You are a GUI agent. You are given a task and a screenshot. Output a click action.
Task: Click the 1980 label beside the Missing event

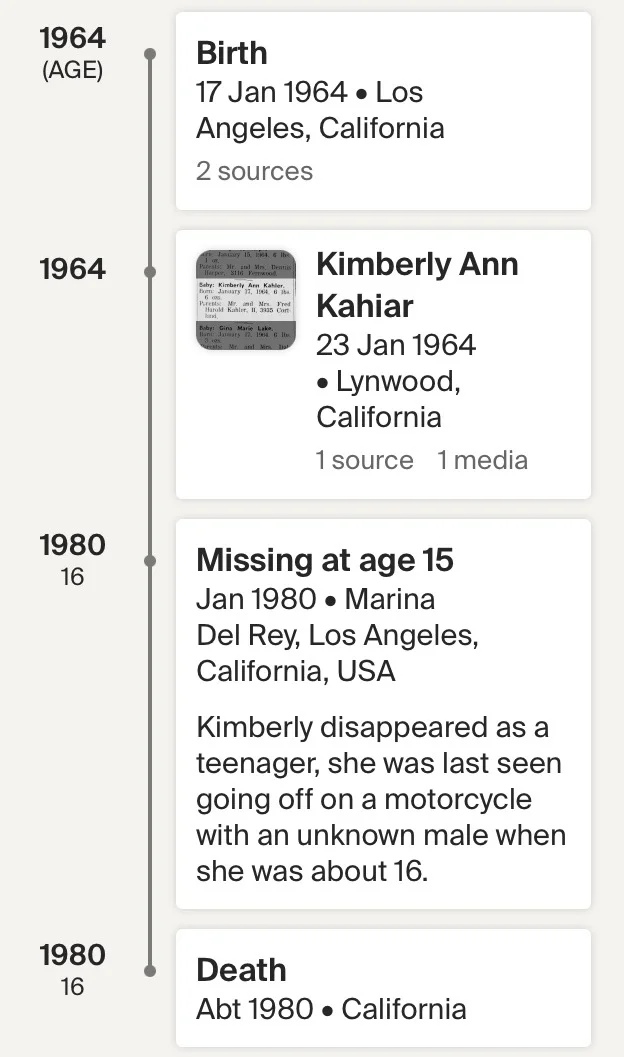click(x=72, y=546)
